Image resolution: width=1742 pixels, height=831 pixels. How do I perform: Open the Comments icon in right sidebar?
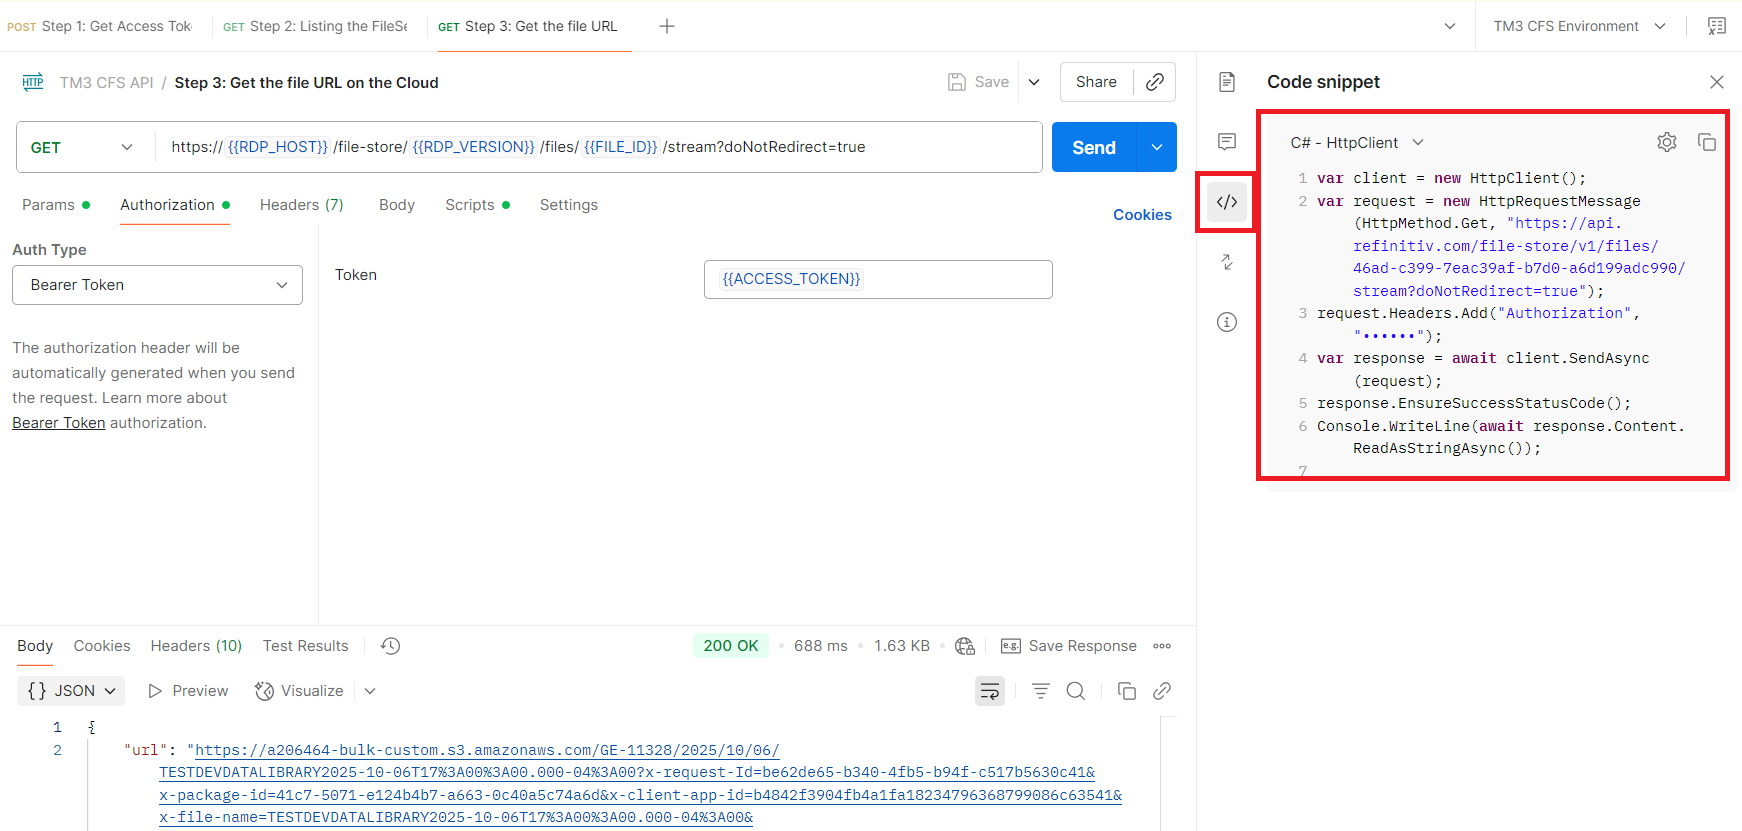click(x=1227, y=142)
